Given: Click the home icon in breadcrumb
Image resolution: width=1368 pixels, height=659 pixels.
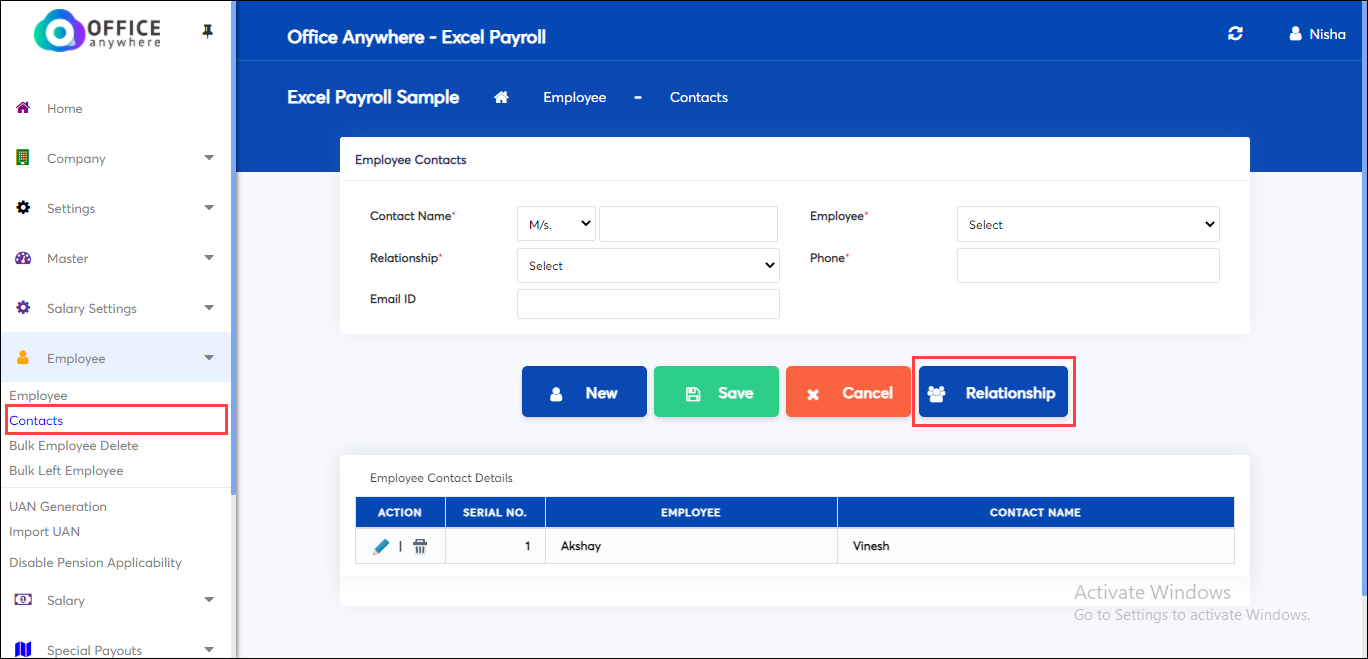Looking at the screenshot, I should point(502,97).
